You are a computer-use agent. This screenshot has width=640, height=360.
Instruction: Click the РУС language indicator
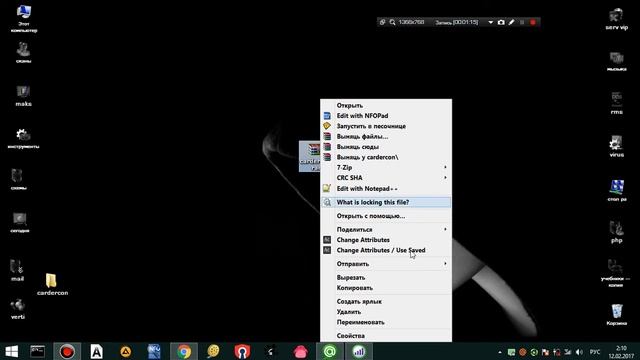click(x=595, y=352)
